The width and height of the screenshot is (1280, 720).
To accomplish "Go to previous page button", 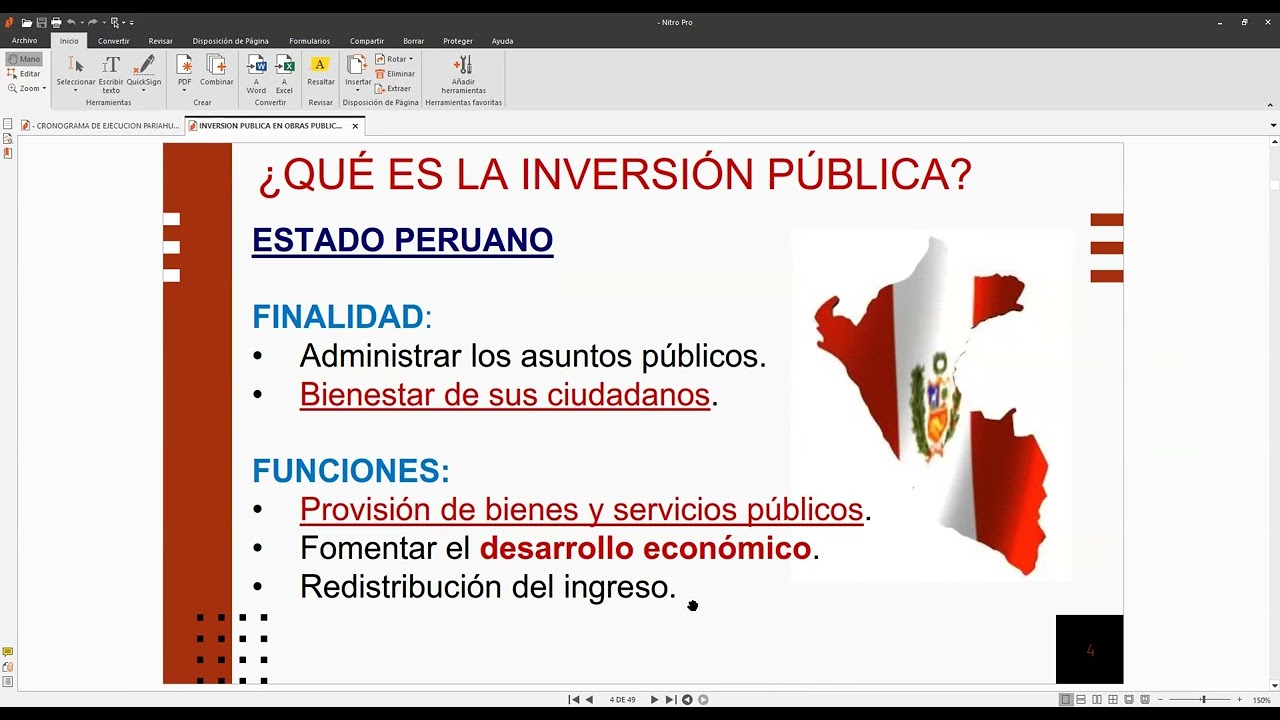I will pos(589,700).
